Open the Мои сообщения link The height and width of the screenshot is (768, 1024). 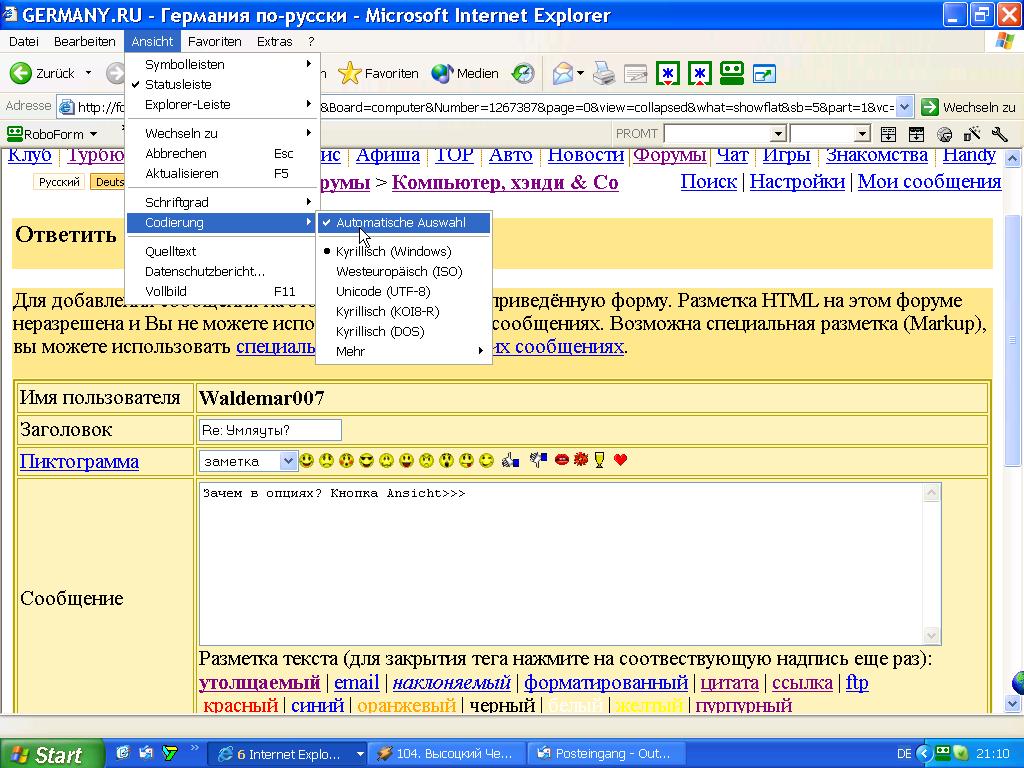(929, 182)
